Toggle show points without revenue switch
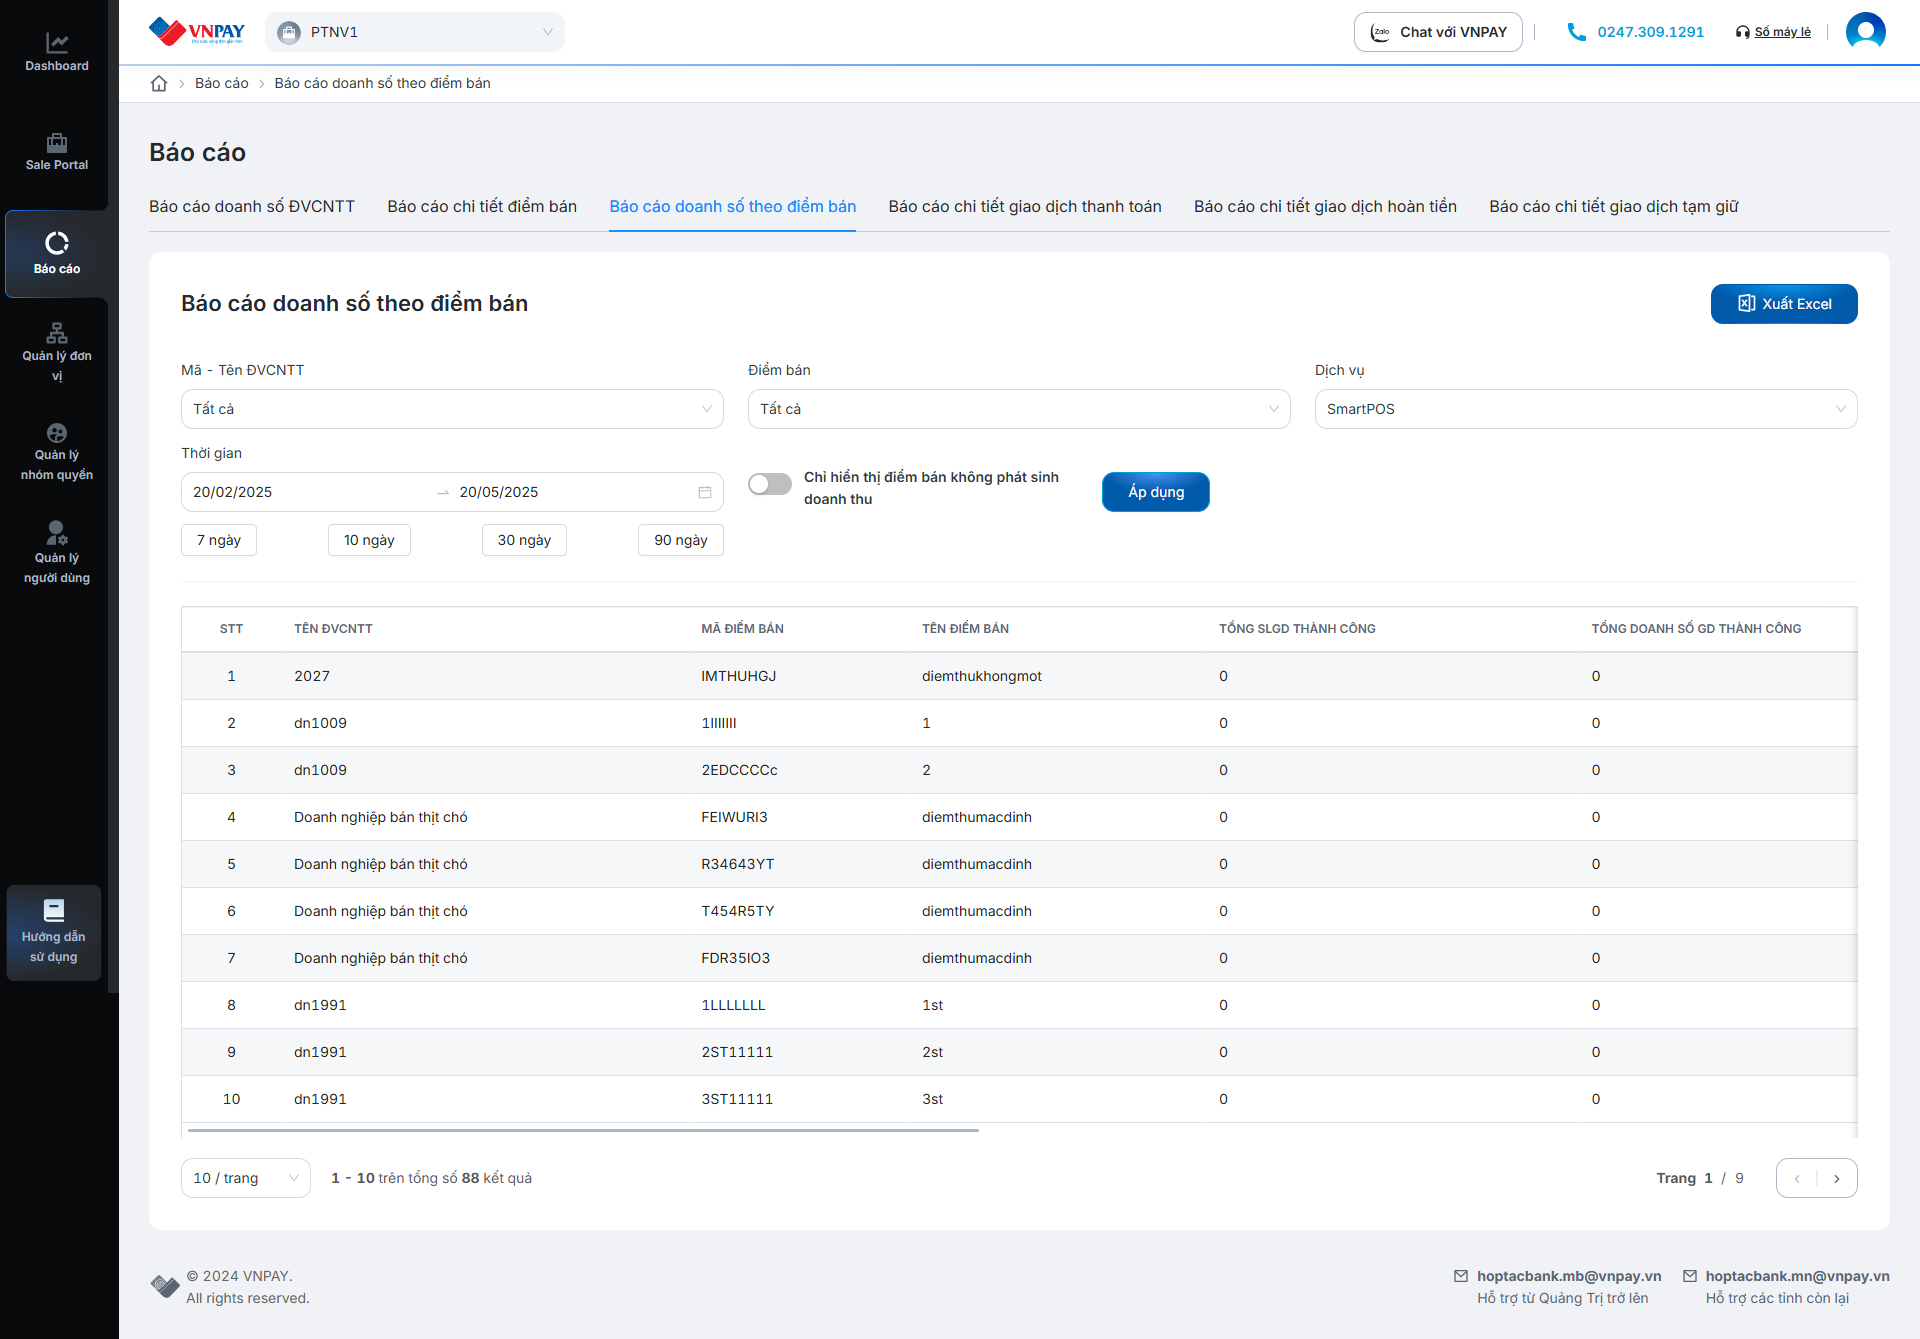 [770, 484]
